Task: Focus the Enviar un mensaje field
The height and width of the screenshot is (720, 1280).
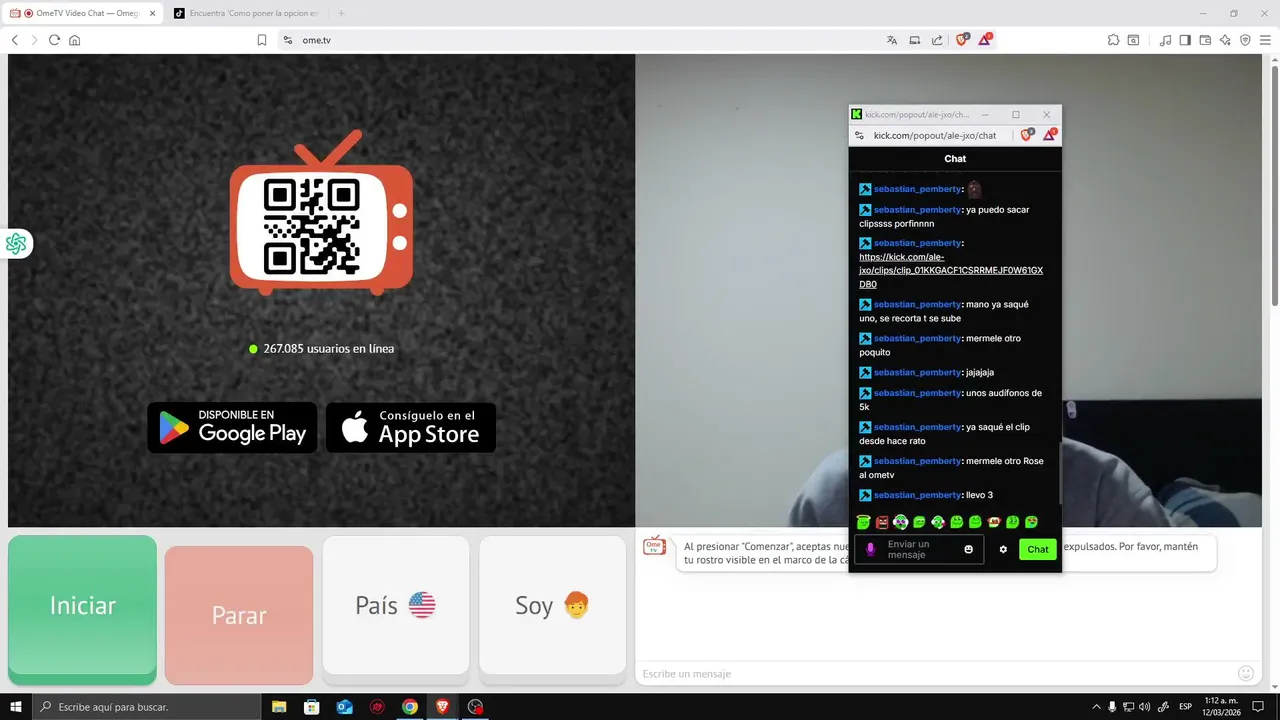Action: pyautogui.click(x=919, y=549)
